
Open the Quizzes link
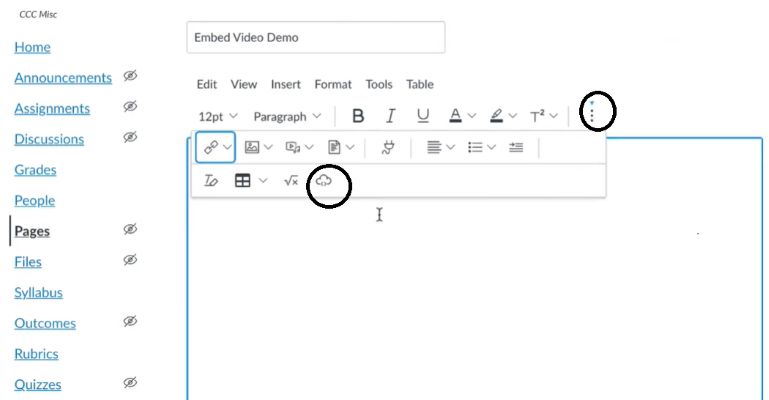(38, 385)
